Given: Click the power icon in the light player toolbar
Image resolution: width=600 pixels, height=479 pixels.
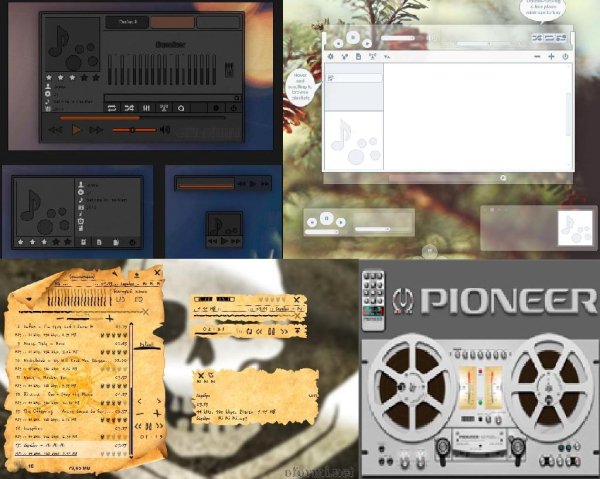Looking at the screenshot, I should pos(566,57).
